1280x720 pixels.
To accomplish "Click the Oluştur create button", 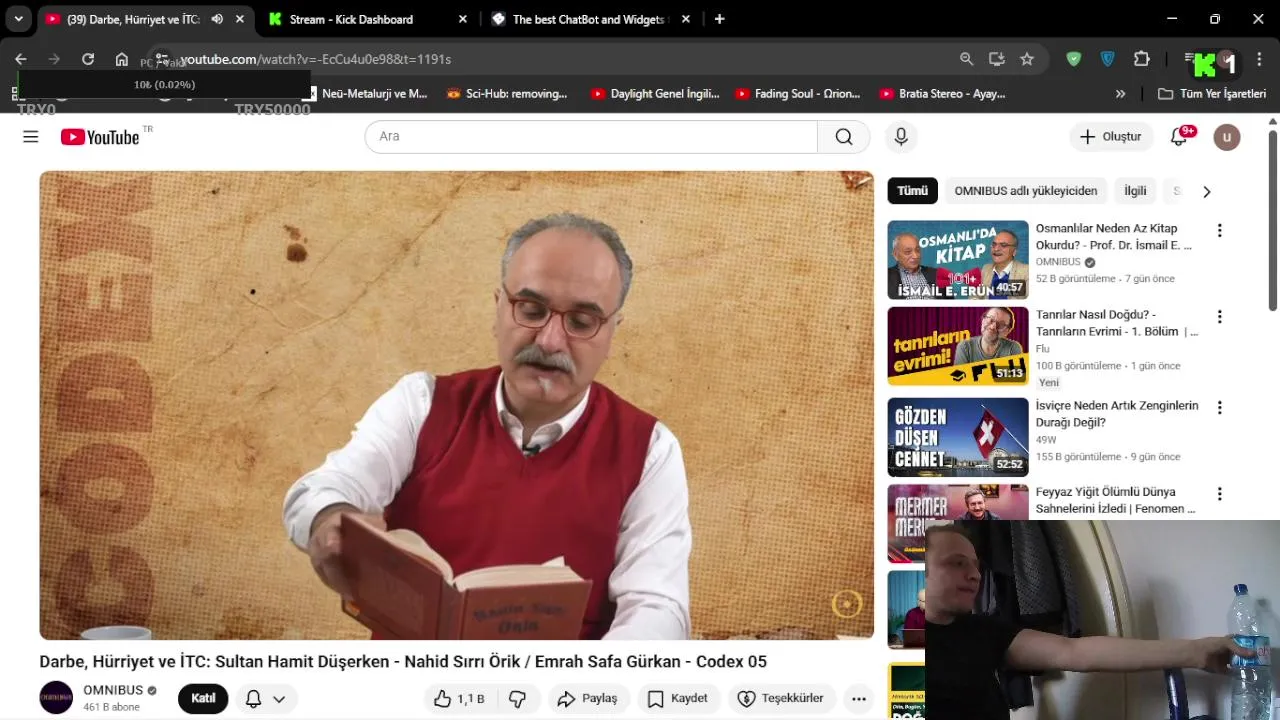I will pos(1110,137).
